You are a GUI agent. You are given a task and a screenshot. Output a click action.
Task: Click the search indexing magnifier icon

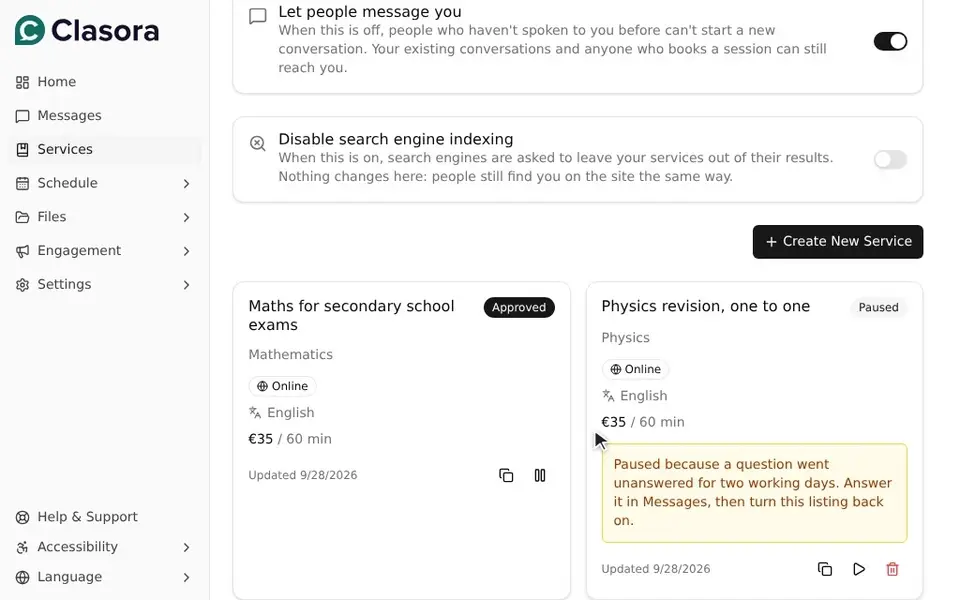click(x=258, y=143)
